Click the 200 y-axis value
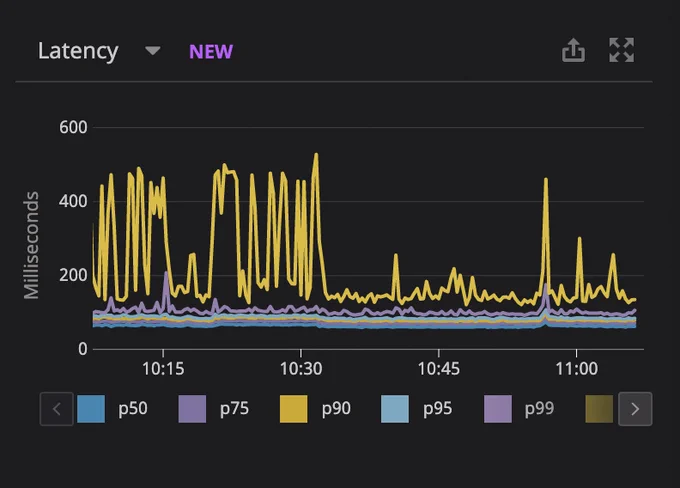Screen dimensions: 680x488 73,275
